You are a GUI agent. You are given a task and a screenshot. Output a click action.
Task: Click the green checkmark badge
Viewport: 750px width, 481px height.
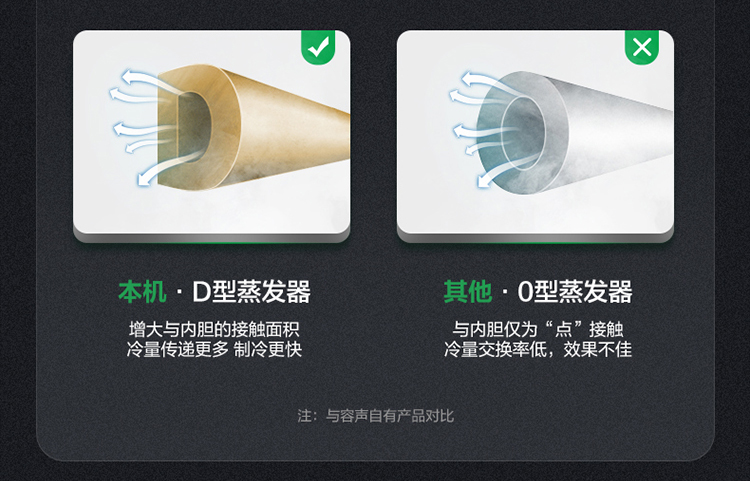point(318,47)
